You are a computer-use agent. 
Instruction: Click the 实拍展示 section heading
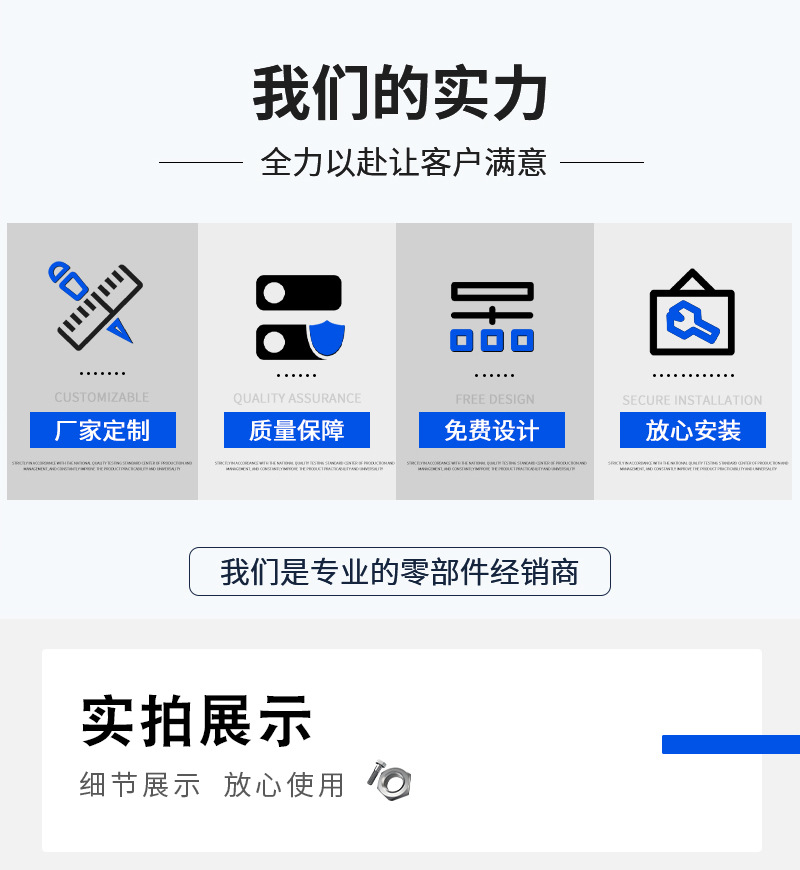click(x=196, y=721)
